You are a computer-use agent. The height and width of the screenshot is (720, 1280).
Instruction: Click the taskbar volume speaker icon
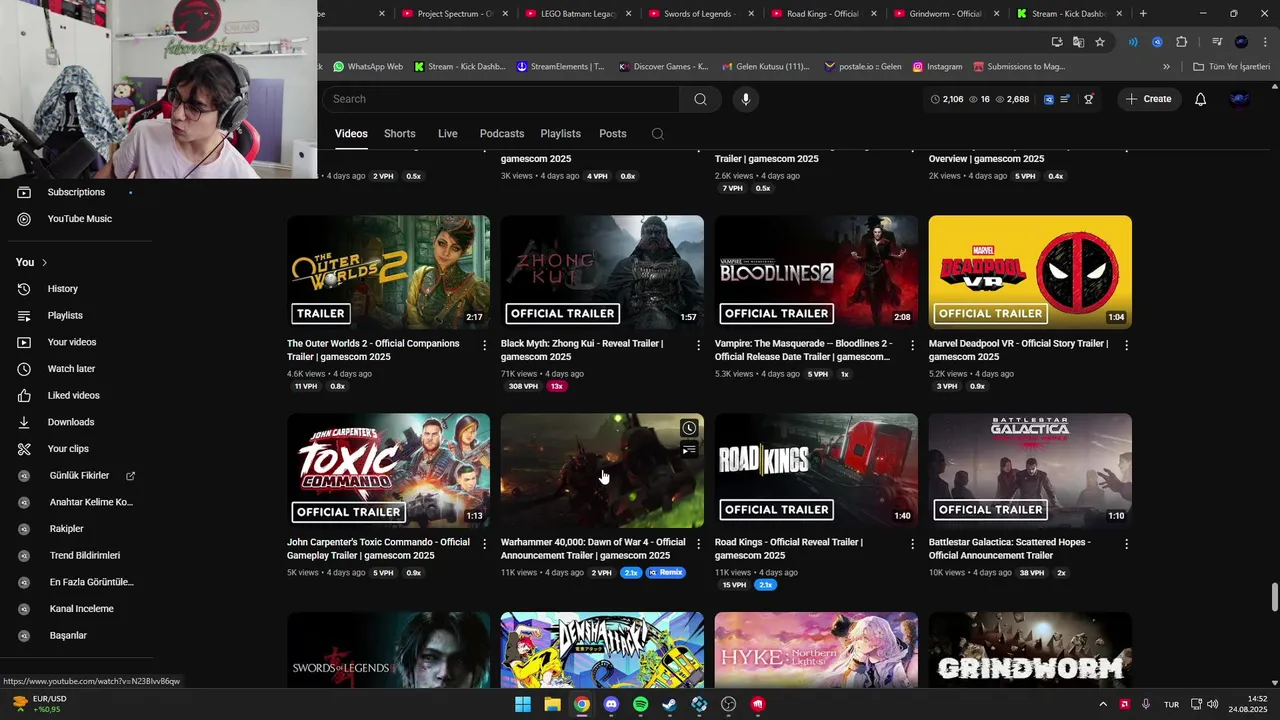pyautogui.click(x=1212, y=704)
